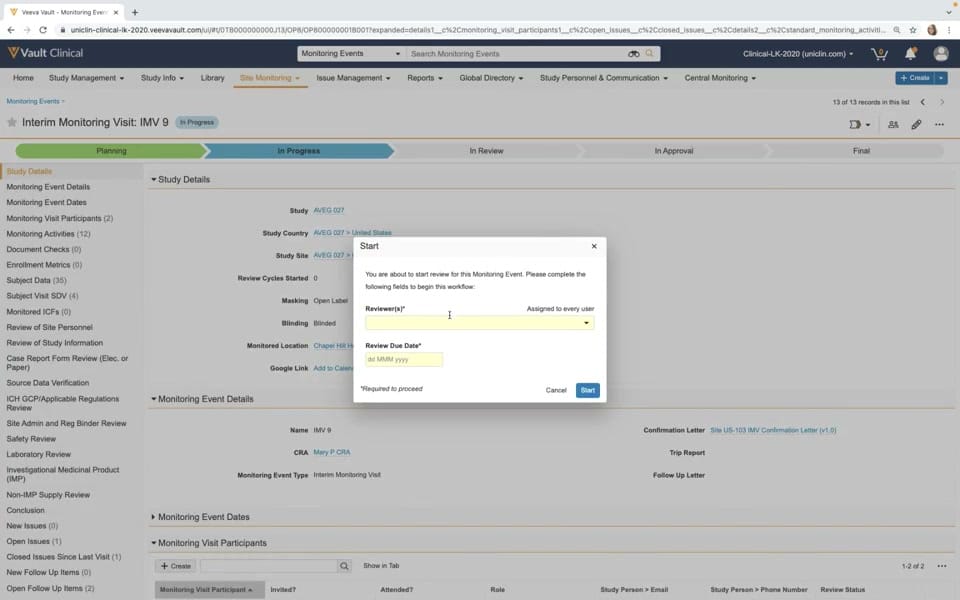Open AVEG 027 study link

tap(329, 210)
